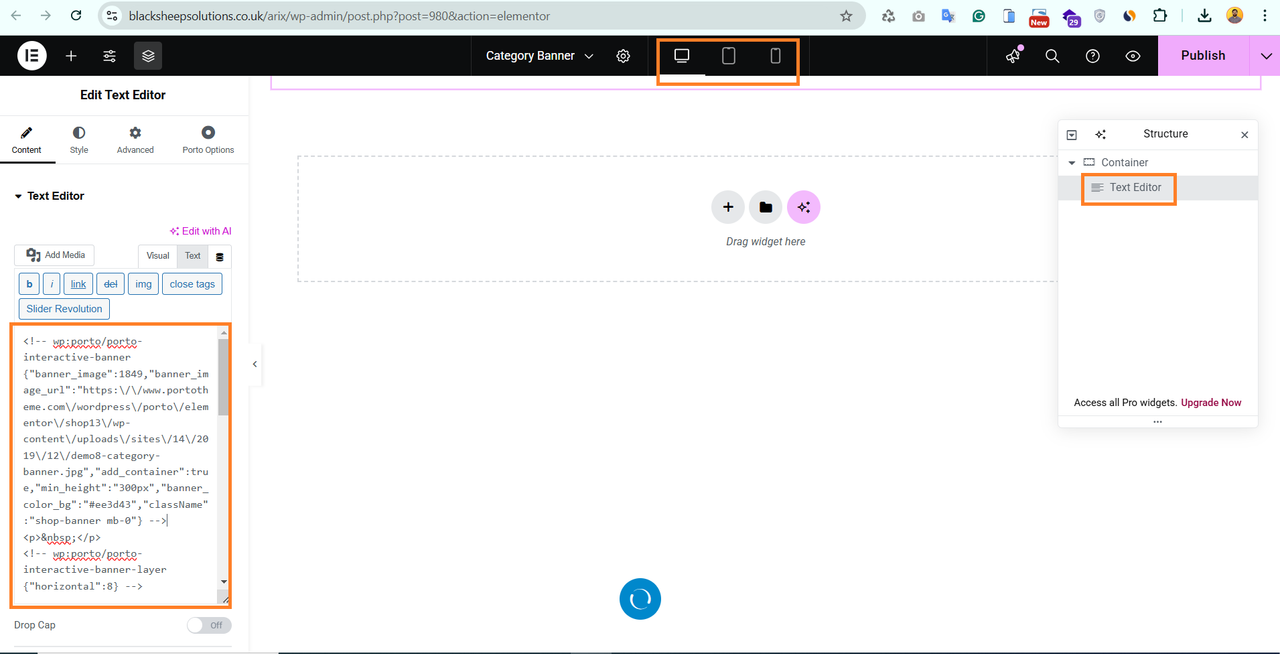1280x654 pixels.
Task: Open What's New megaphone notifications
Action: (x=1013, y=56)
